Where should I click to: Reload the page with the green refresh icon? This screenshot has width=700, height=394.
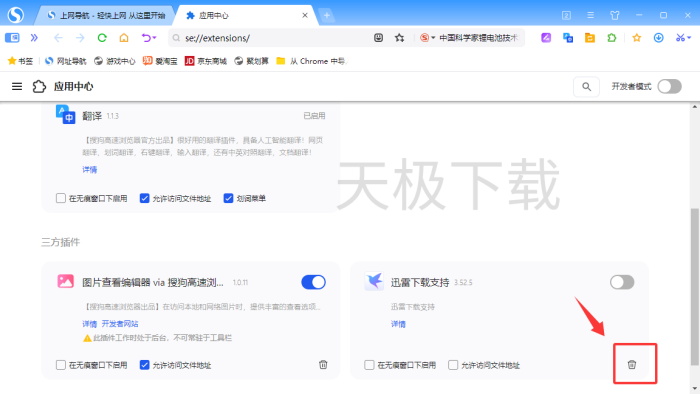[x=102, y=38]
